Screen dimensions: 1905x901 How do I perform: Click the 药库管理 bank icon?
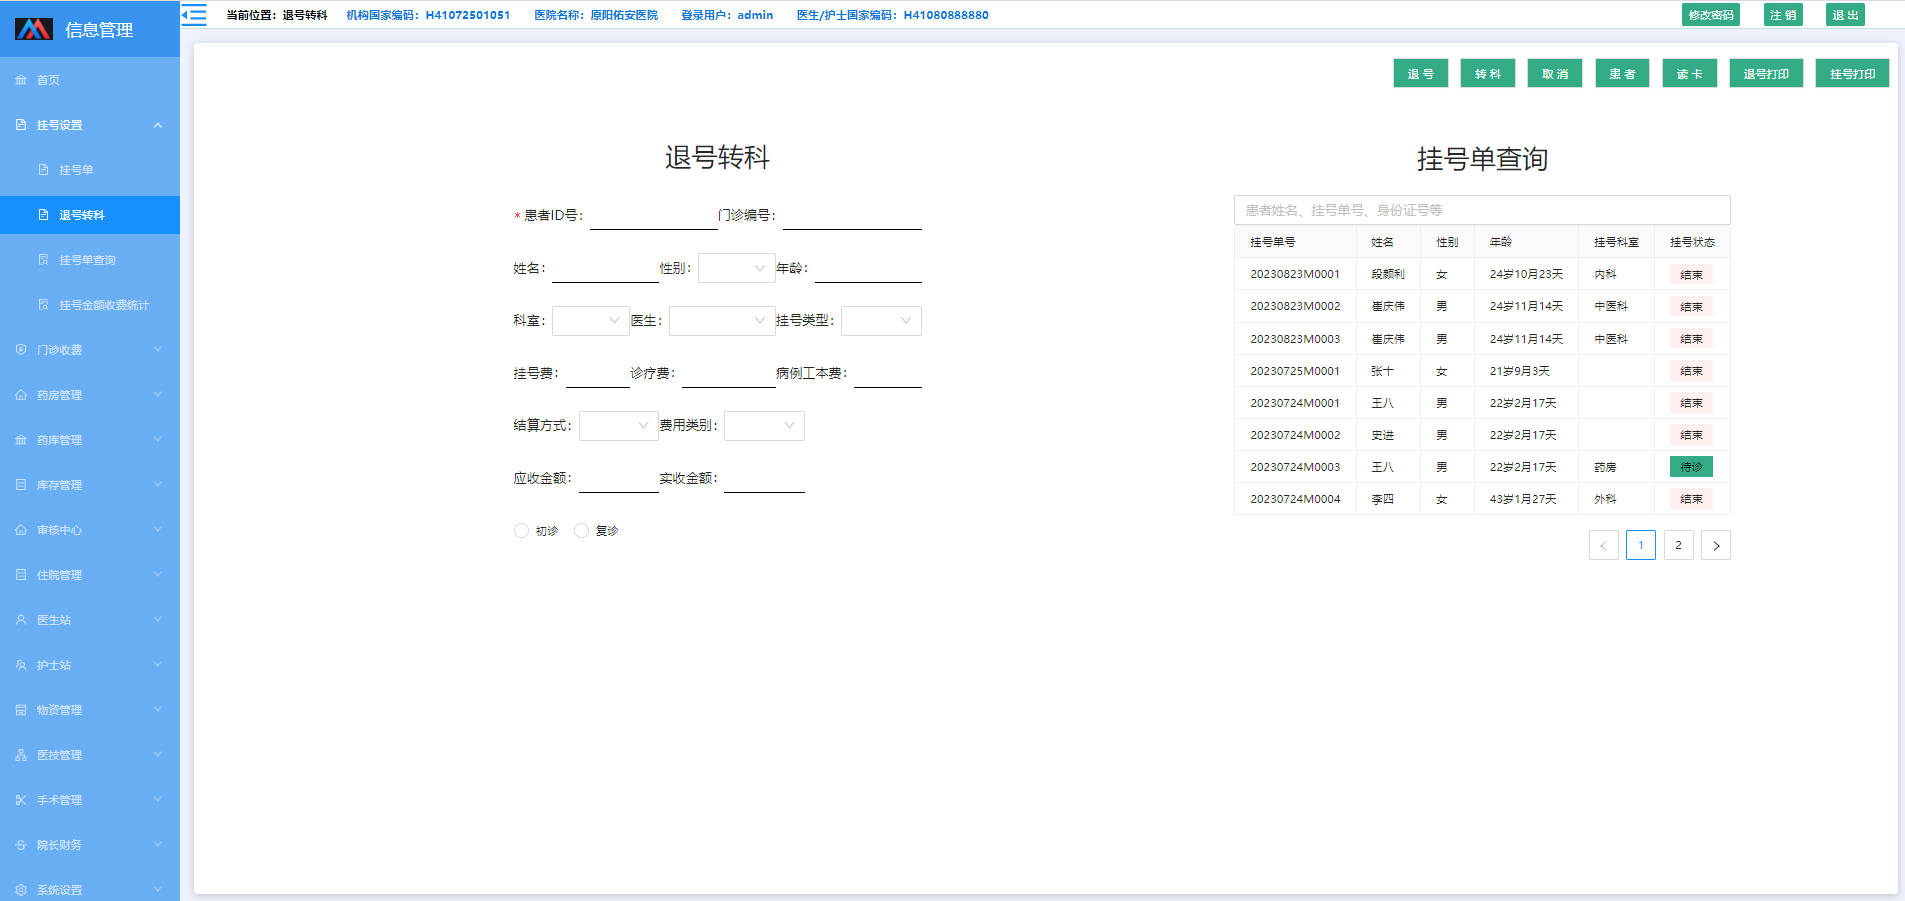pos(21,440)
